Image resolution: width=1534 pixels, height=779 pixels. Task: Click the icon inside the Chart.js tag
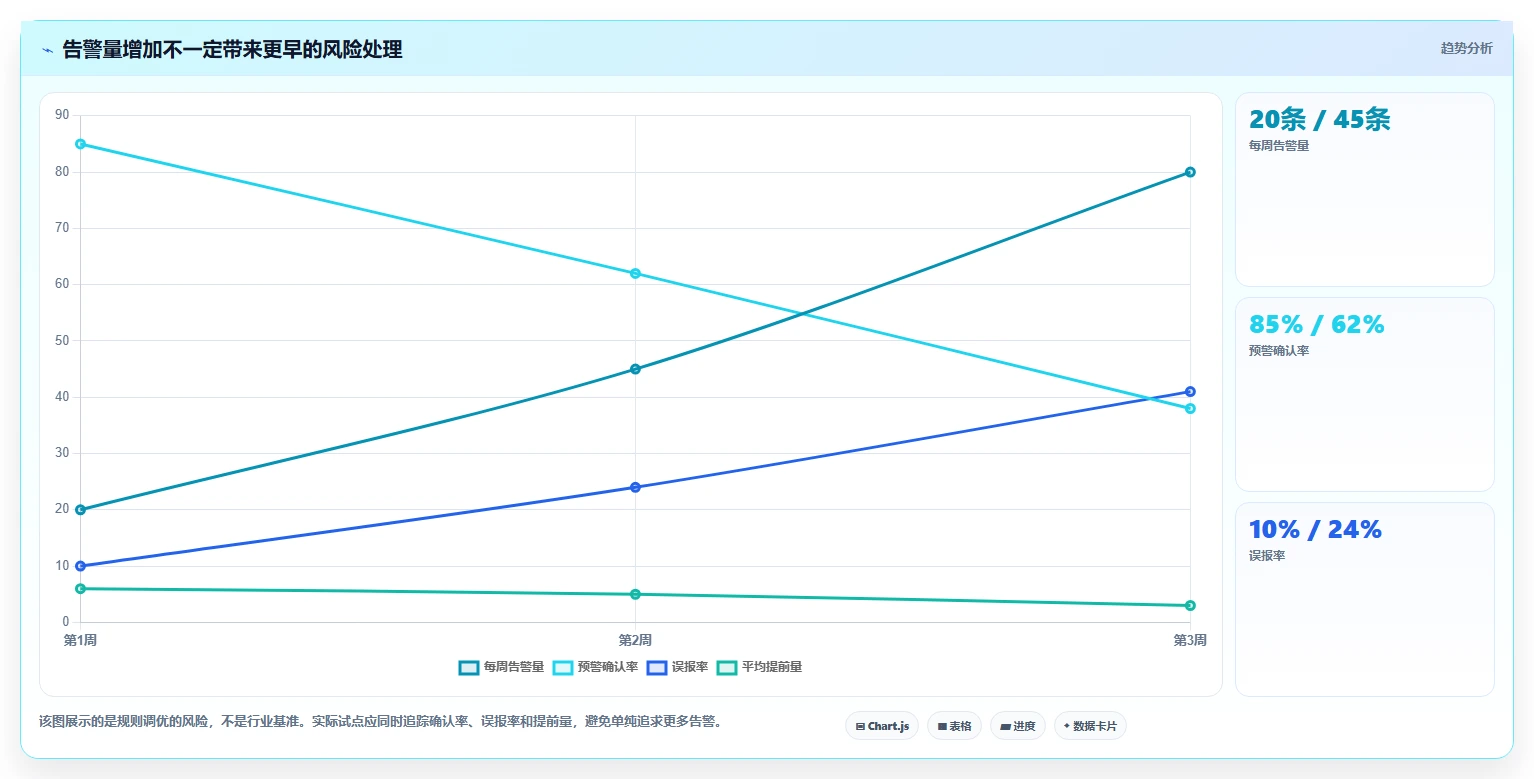click(x=860, y=727)
